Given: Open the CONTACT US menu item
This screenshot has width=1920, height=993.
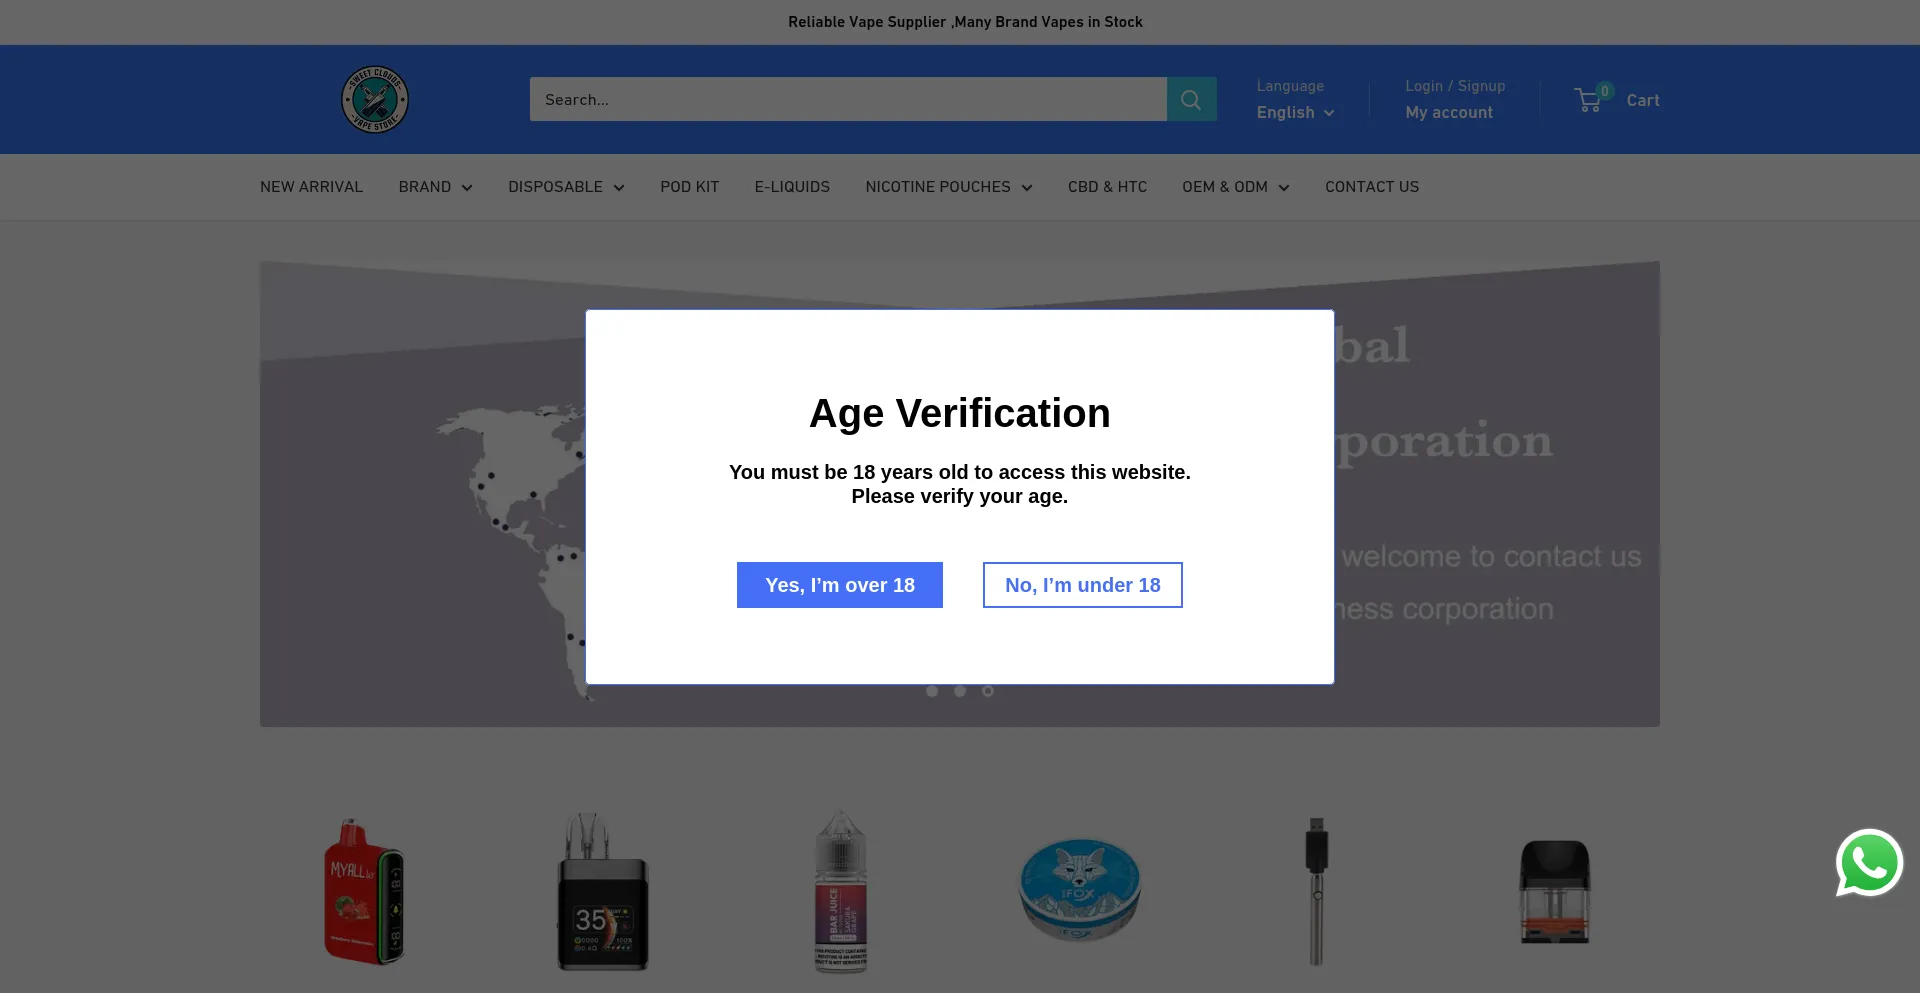Looking at the screenshot, I should (x=1371, y=187).
